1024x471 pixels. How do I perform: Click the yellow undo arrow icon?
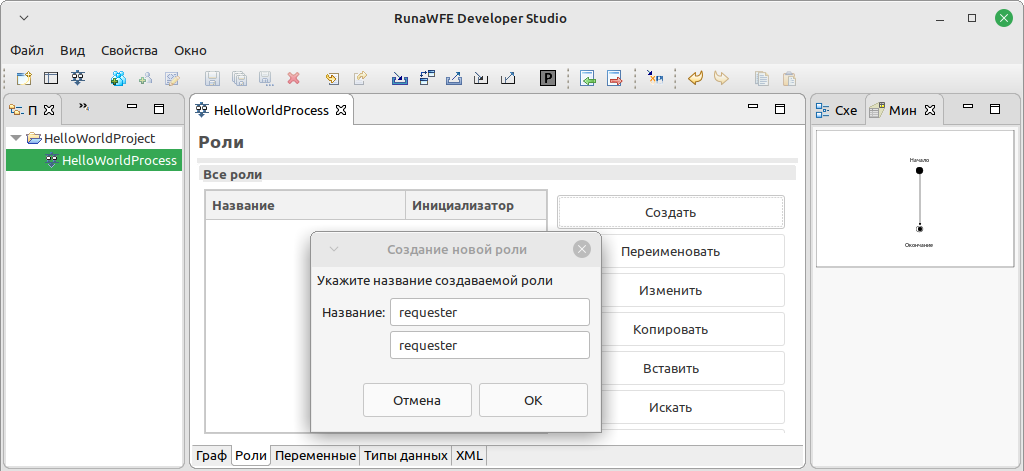pyautogui.click(x=695, y=78)
